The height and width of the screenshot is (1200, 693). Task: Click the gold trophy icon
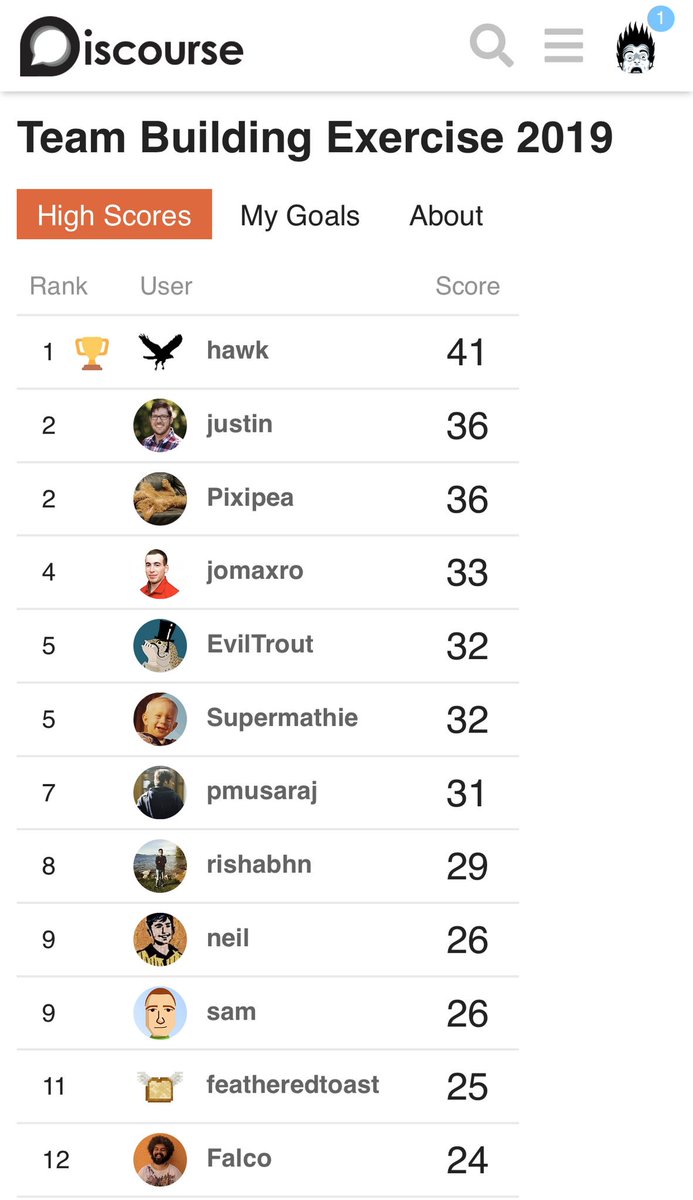92,352
